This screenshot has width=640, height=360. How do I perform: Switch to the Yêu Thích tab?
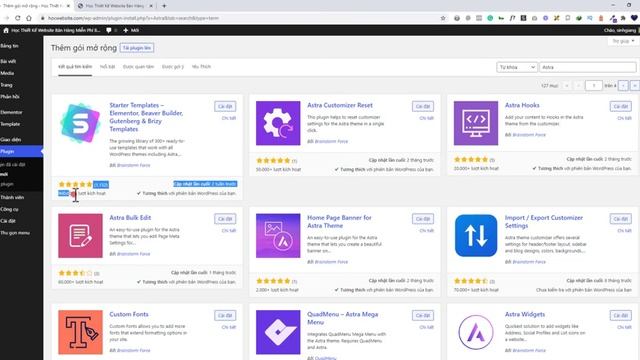[201, 67]
